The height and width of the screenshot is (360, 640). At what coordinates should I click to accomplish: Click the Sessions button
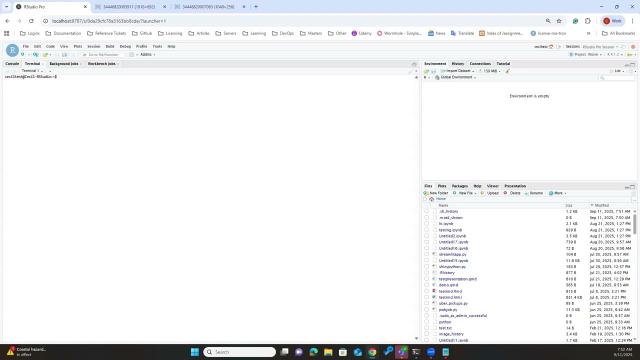(x=572, y=47)
